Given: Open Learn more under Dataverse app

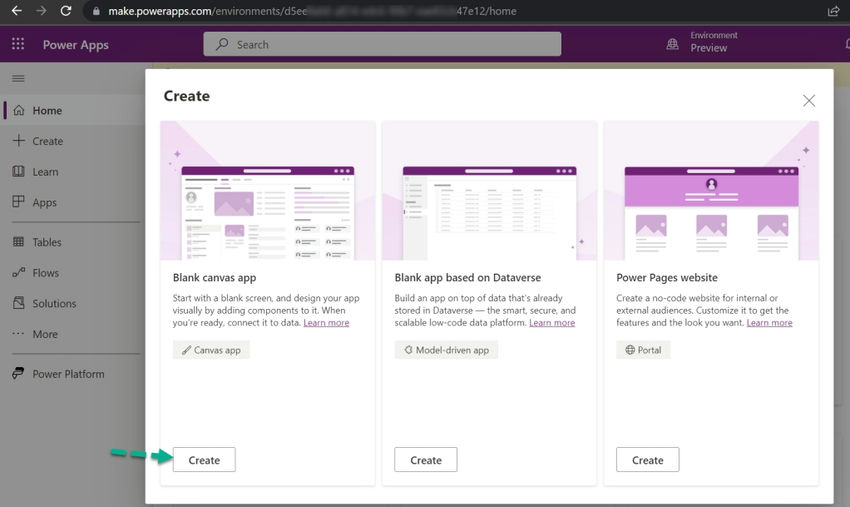Looking at the screenshot, I should [x=552, y=323].
